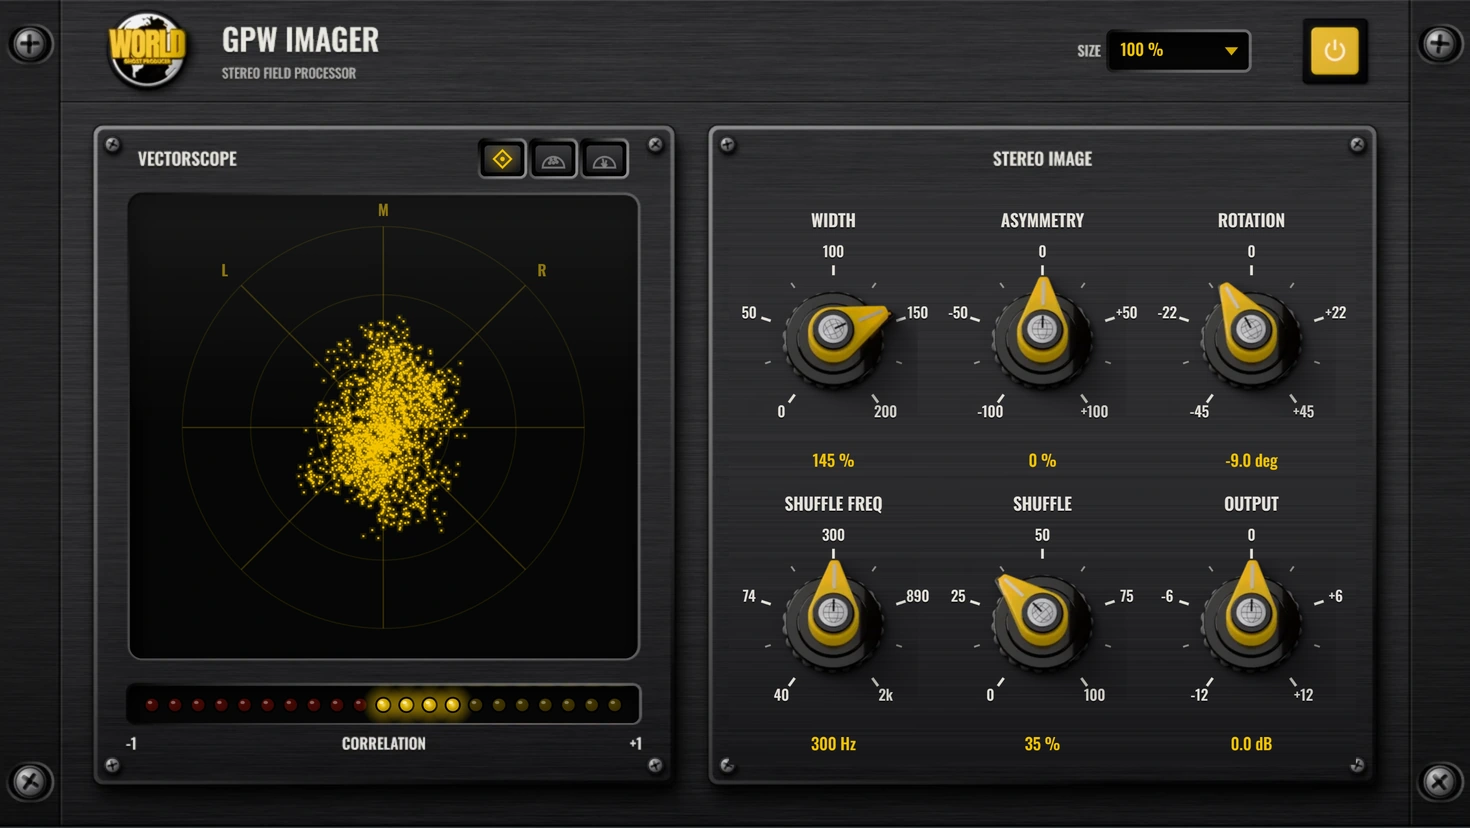Click the plus screw at the rack's top left corner

(30, 44)
